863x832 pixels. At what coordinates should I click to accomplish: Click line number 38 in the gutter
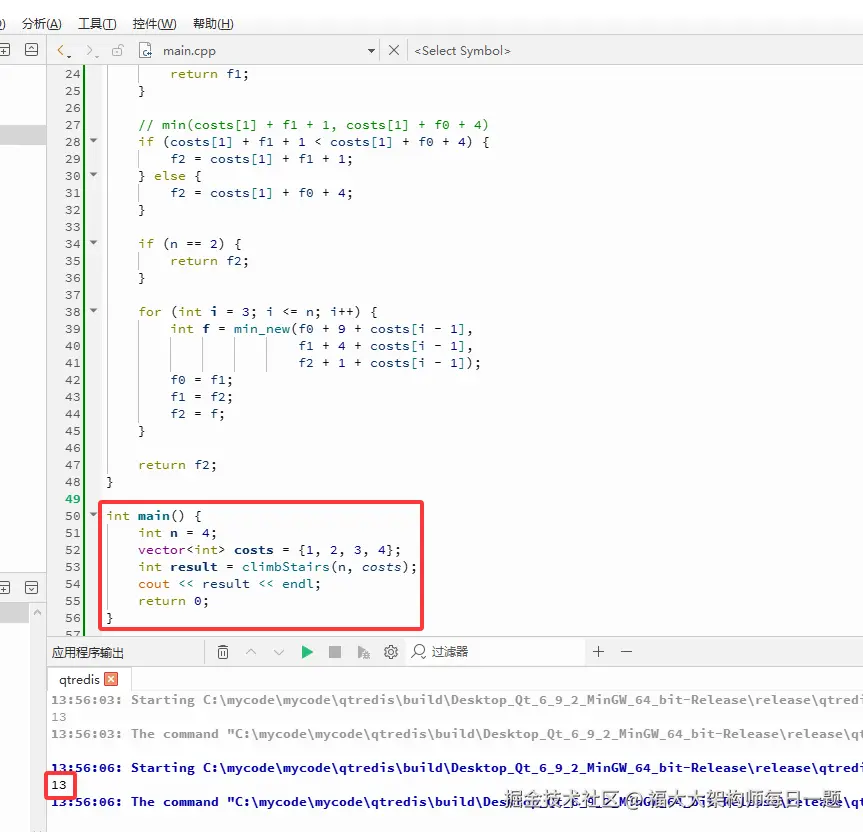73,311
